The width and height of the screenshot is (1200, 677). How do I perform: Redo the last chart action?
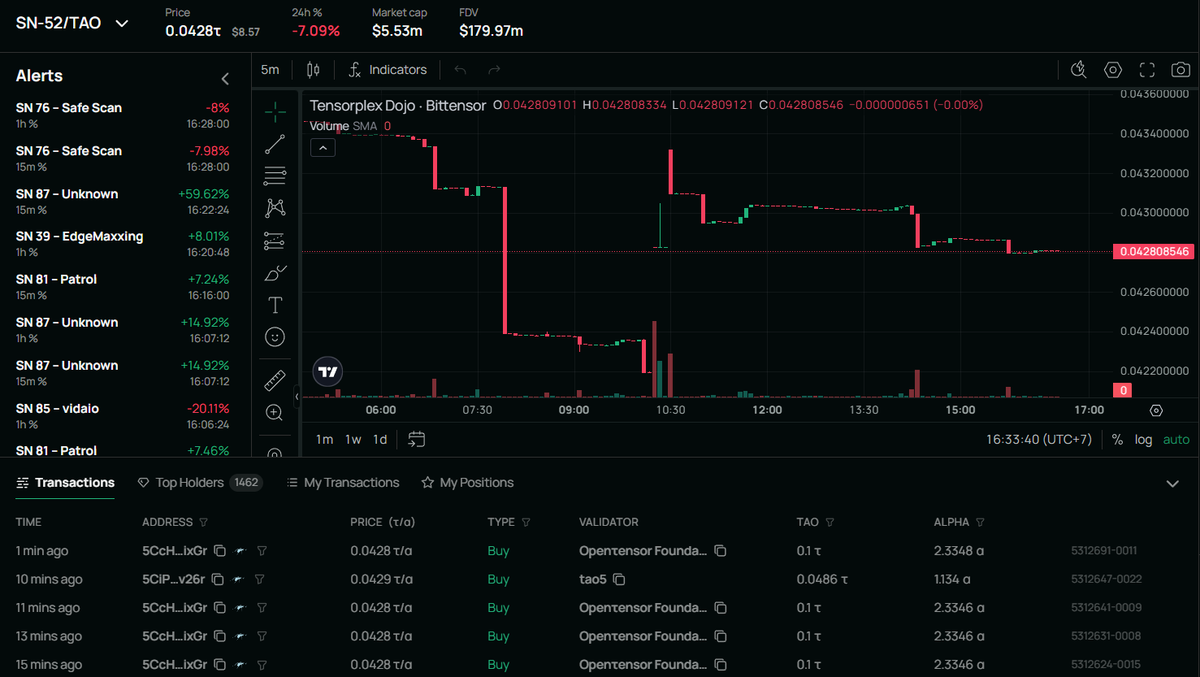(493, 70)
